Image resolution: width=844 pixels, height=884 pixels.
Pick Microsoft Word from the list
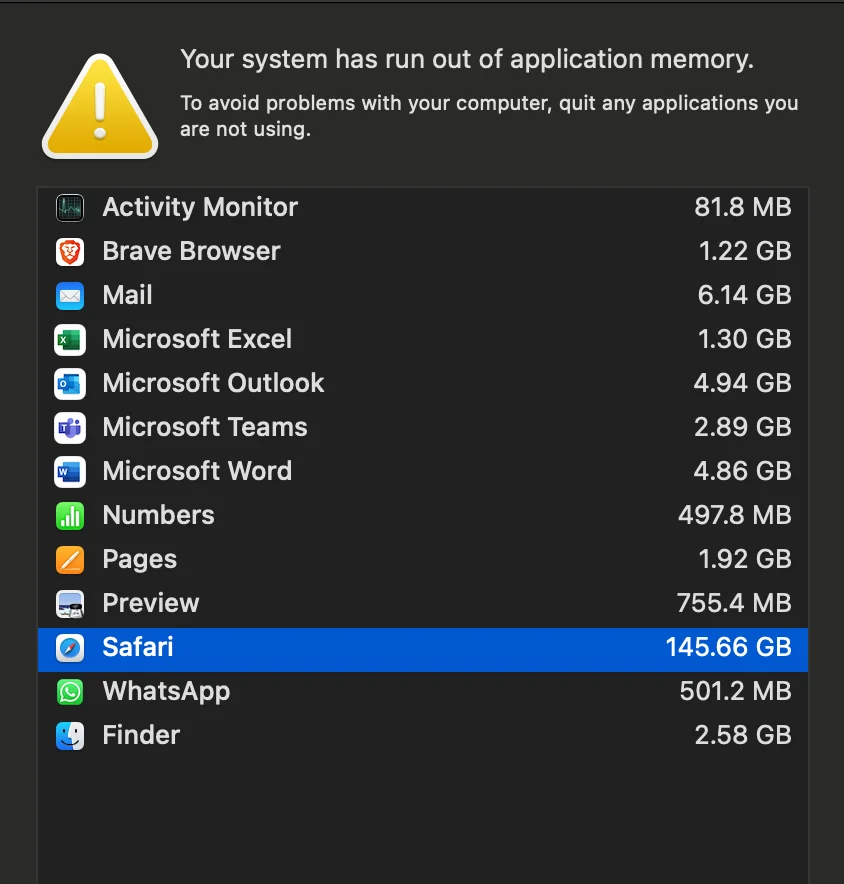click(x=197, y=471)
